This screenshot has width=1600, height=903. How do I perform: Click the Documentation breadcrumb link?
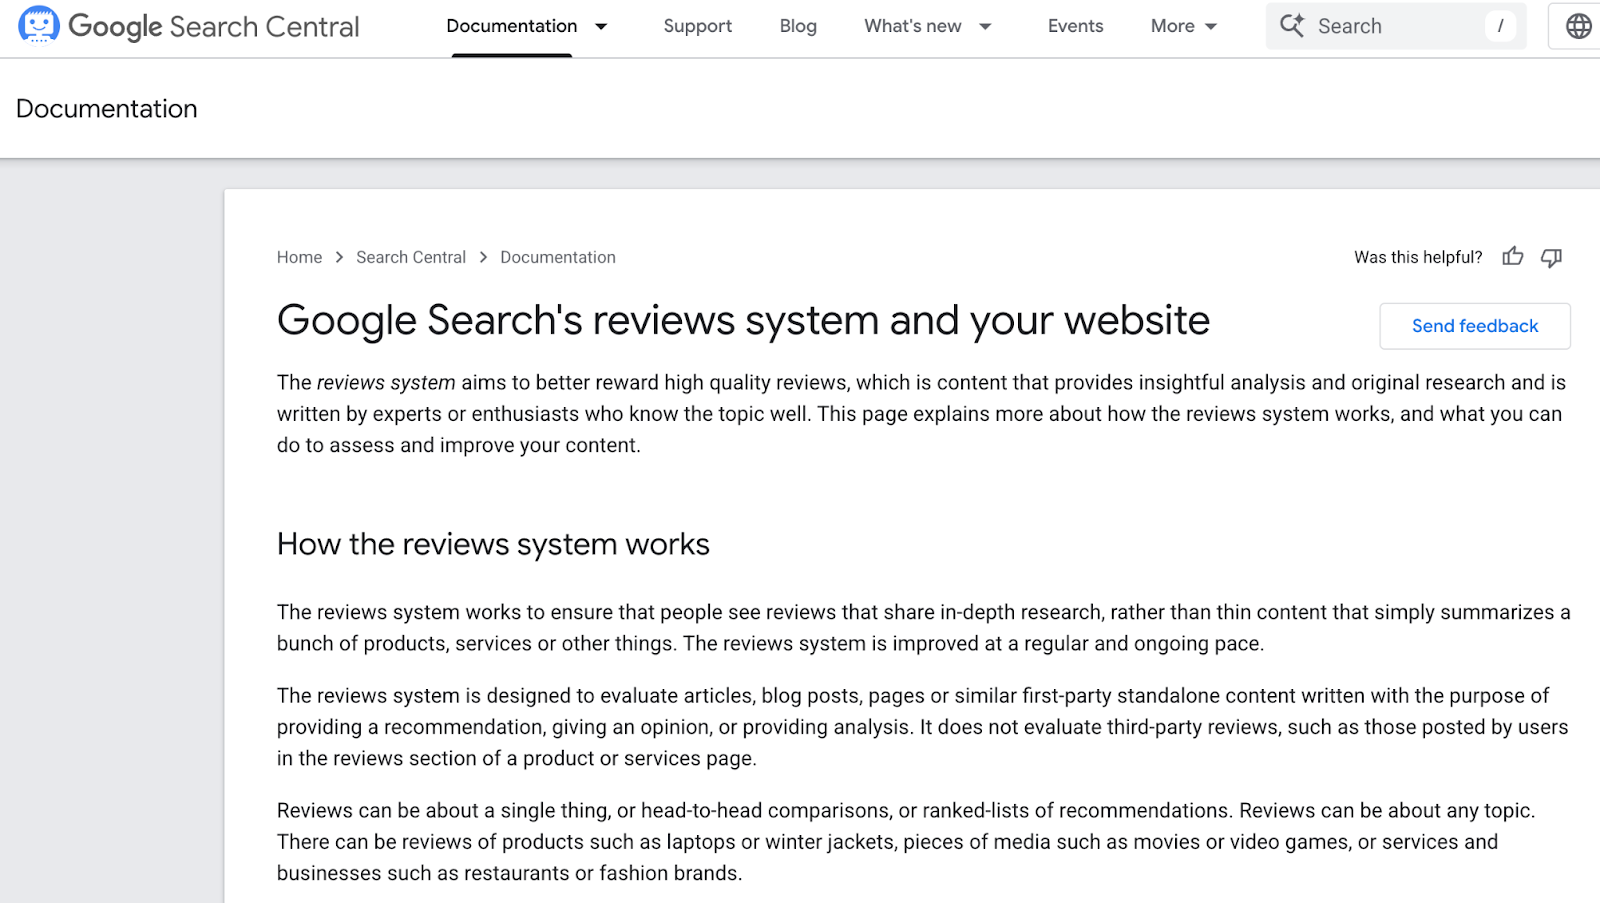[558, 257]
